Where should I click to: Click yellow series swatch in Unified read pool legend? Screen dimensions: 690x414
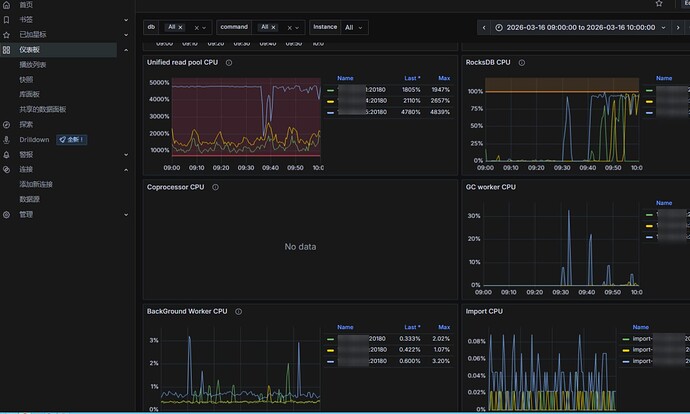pyautogui.click(x=330, y=101)
